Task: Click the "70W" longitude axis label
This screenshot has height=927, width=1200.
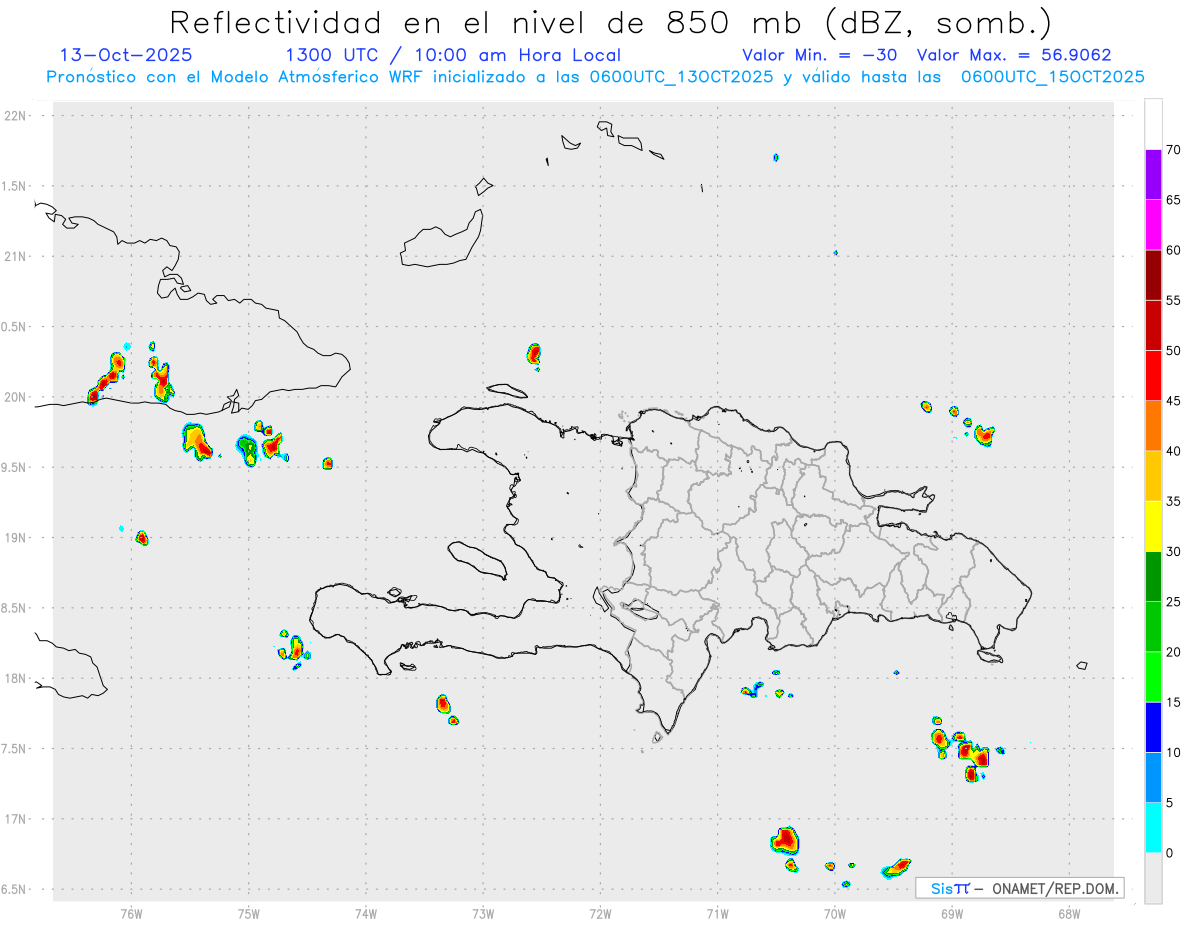Action: click(835, 913)
